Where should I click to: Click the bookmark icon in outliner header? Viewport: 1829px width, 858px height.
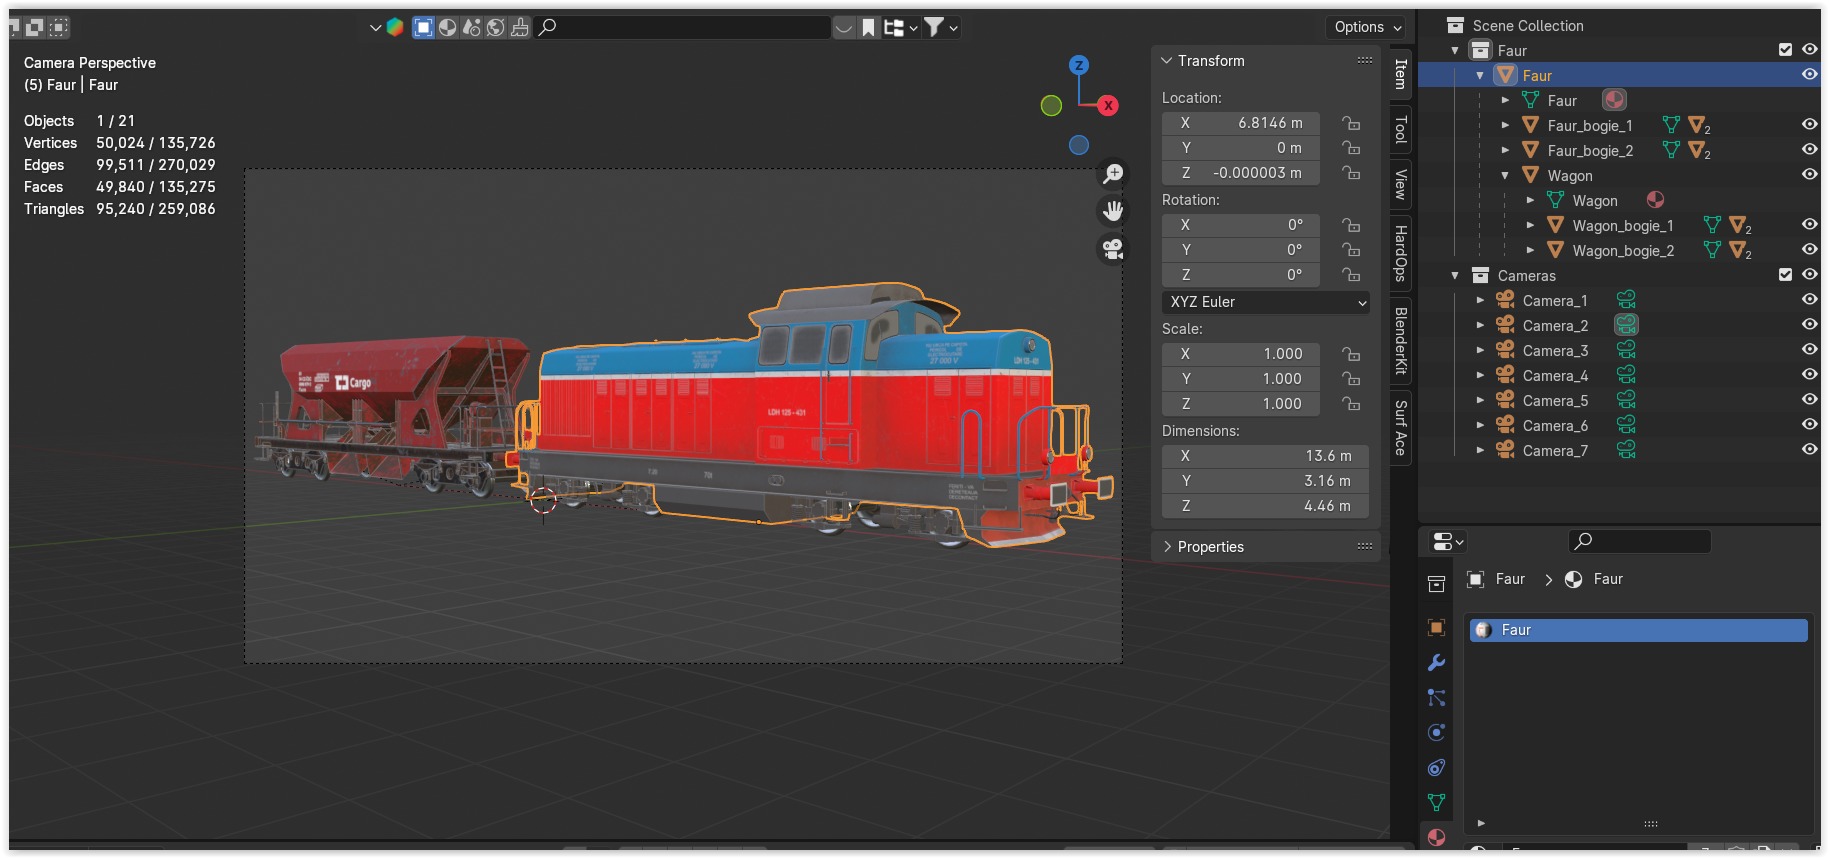click(868, 28)
